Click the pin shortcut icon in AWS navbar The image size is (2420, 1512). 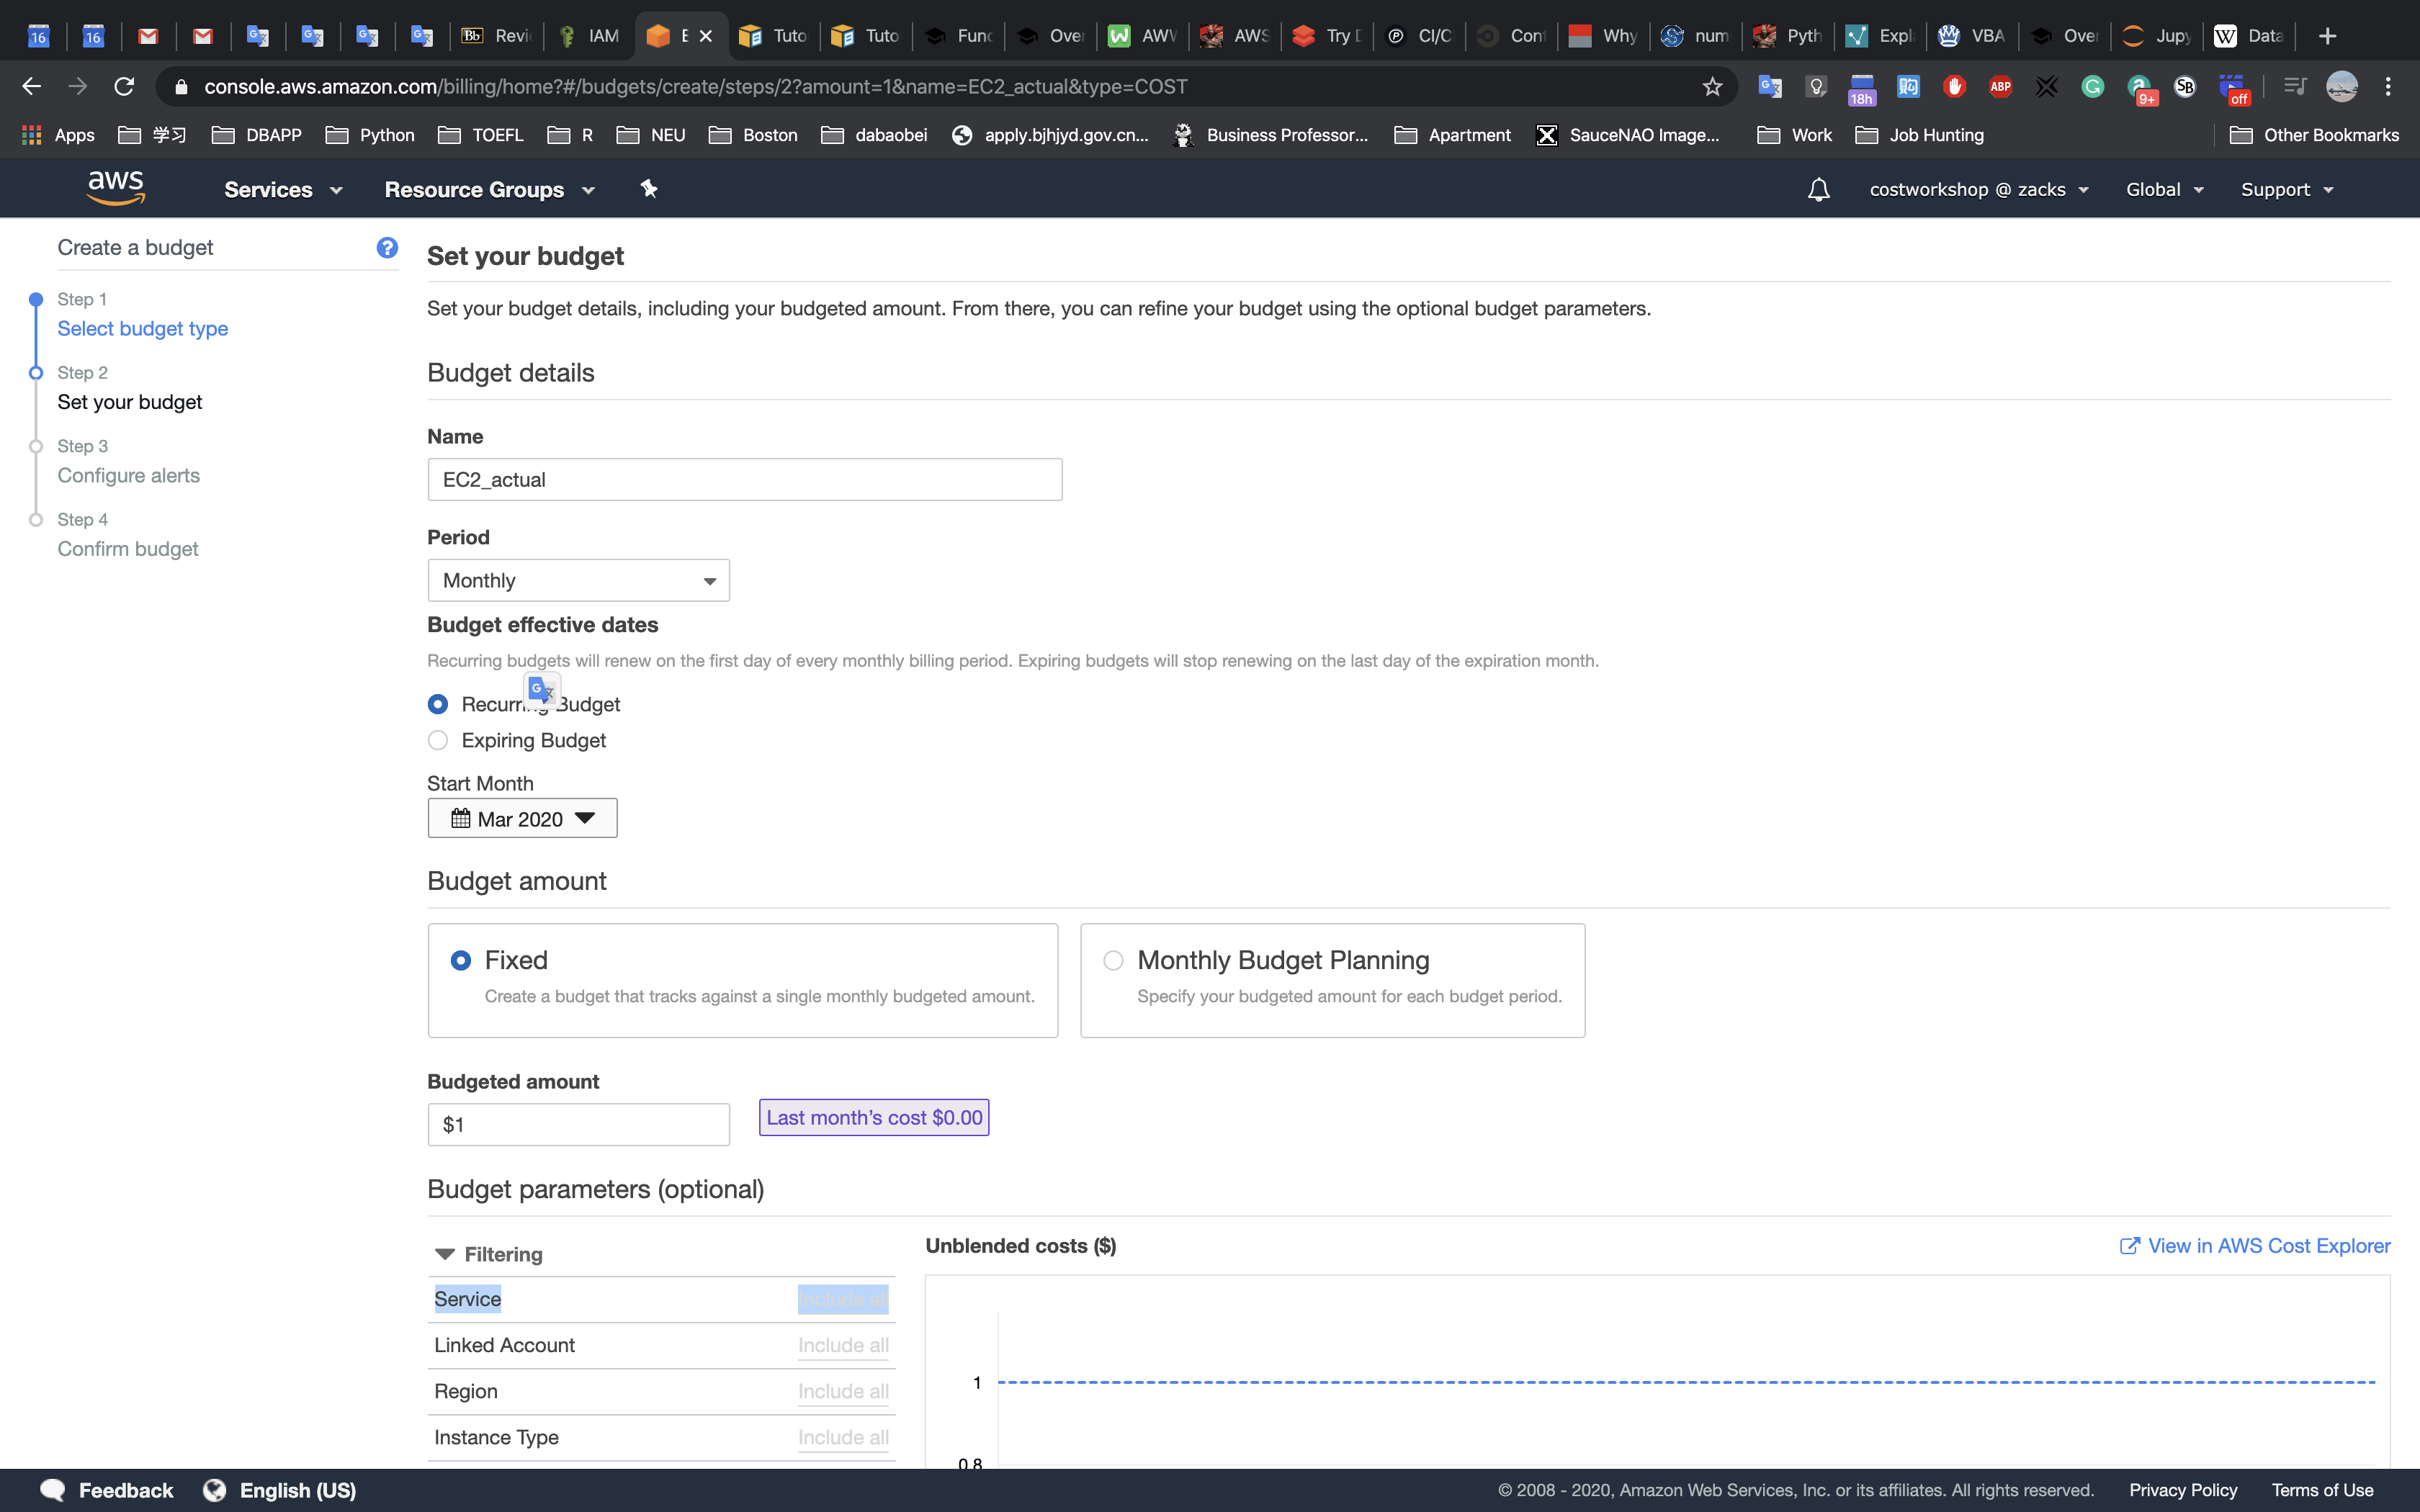coord(648,189)
